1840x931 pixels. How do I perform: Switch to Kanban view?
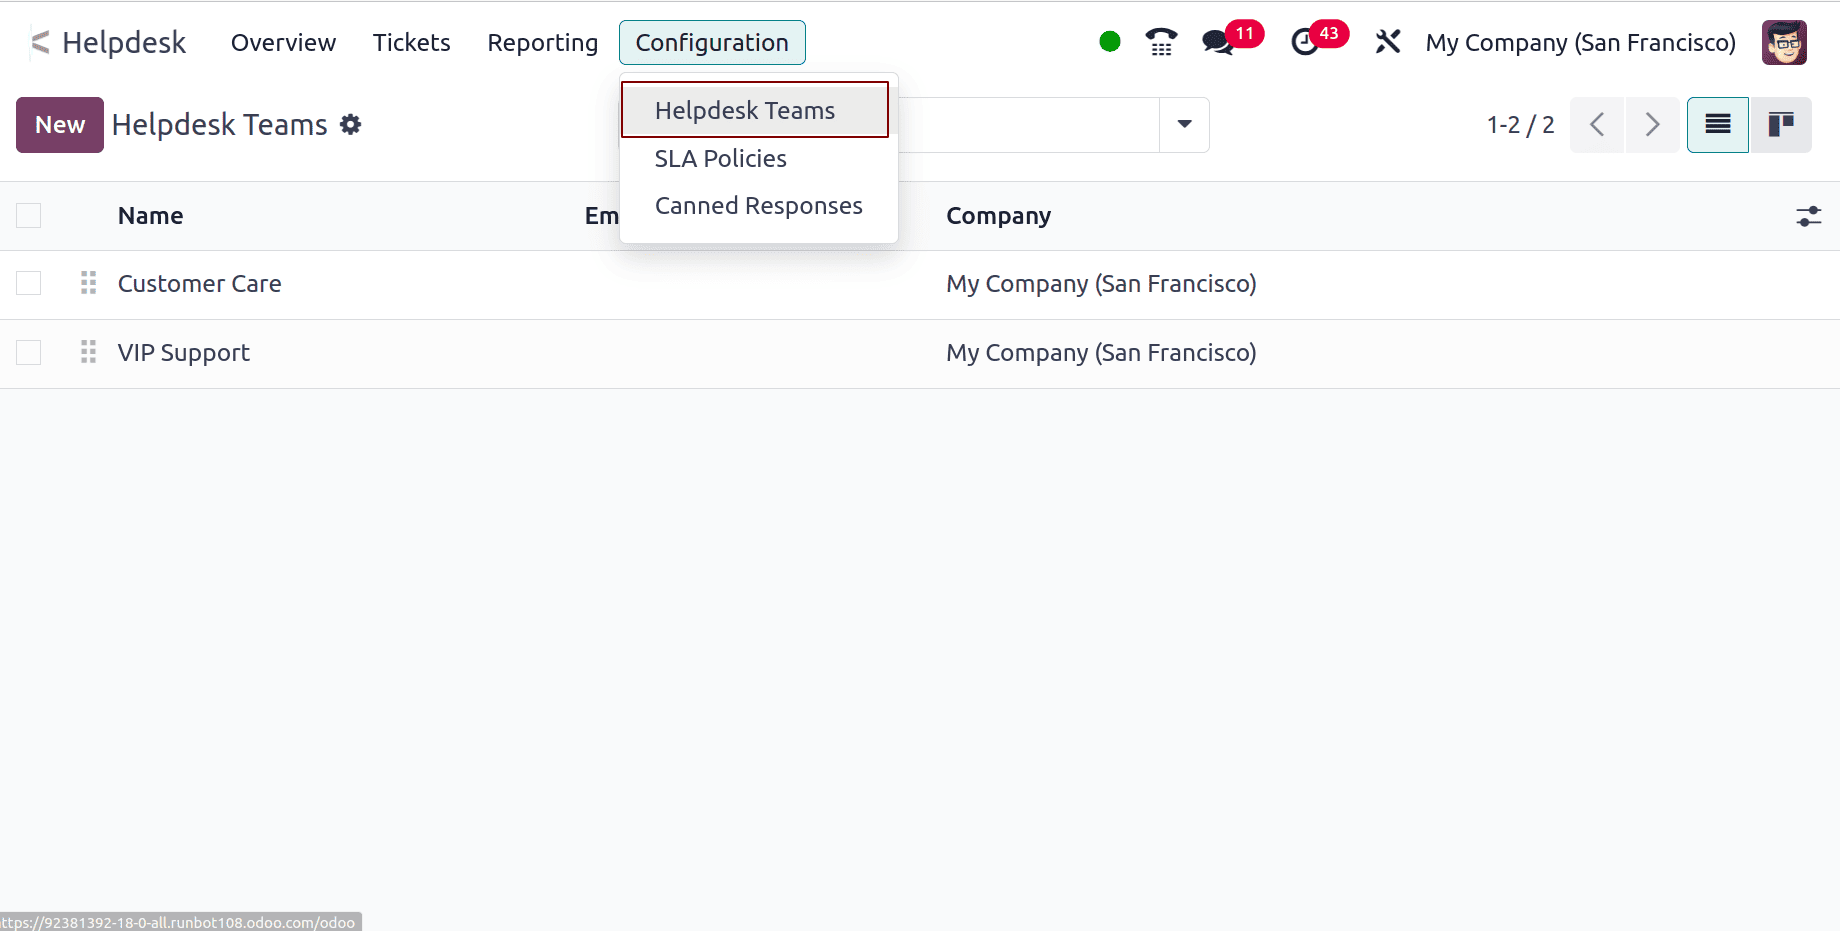(1781, 125)
